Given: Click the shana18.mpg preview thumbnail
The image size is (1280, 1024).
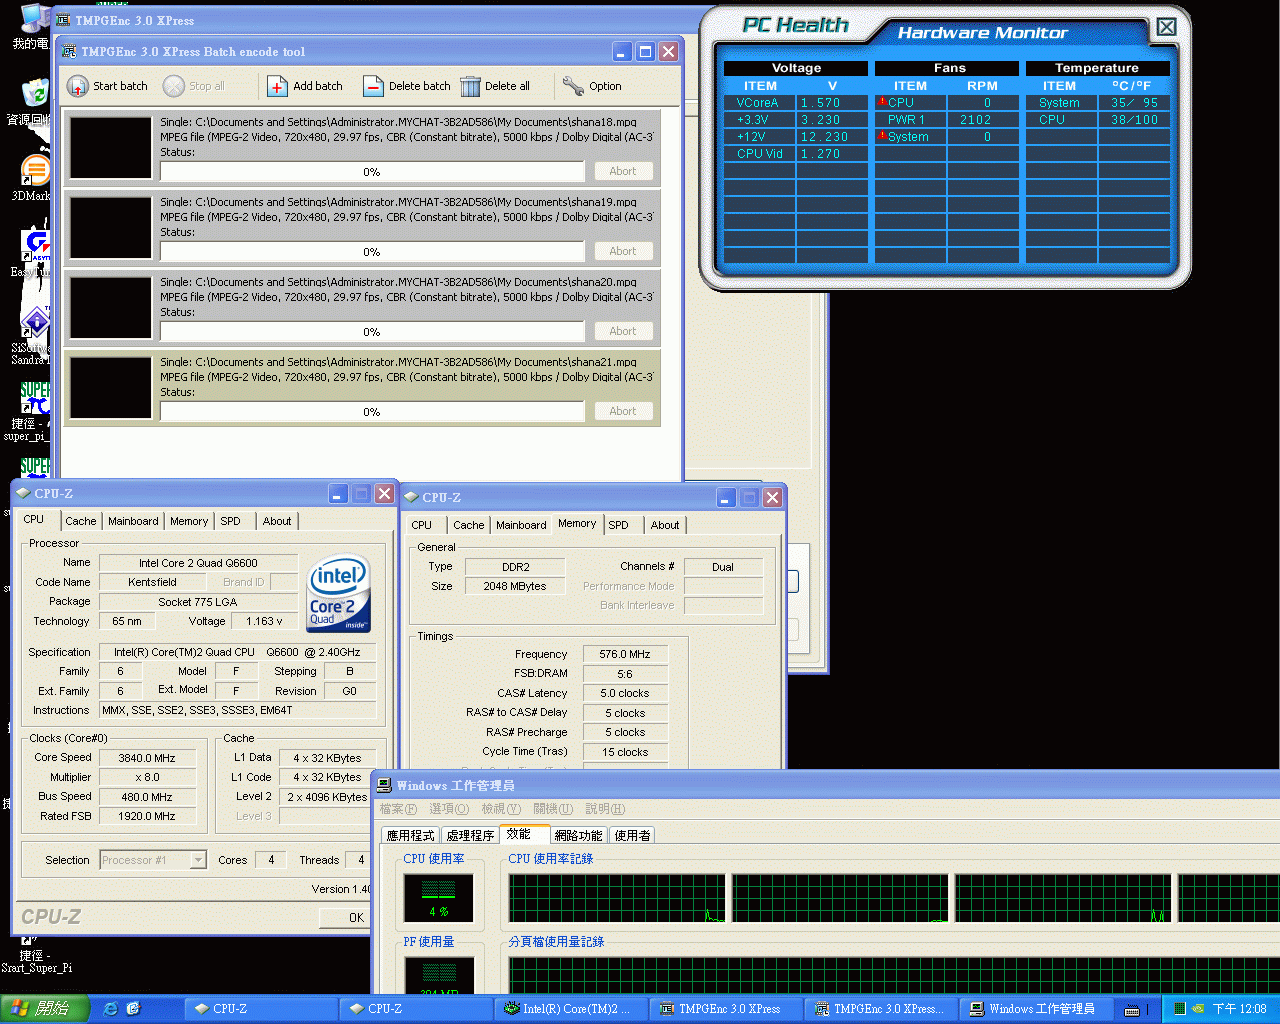Looking at the screenshot, I should coord(111,148).
